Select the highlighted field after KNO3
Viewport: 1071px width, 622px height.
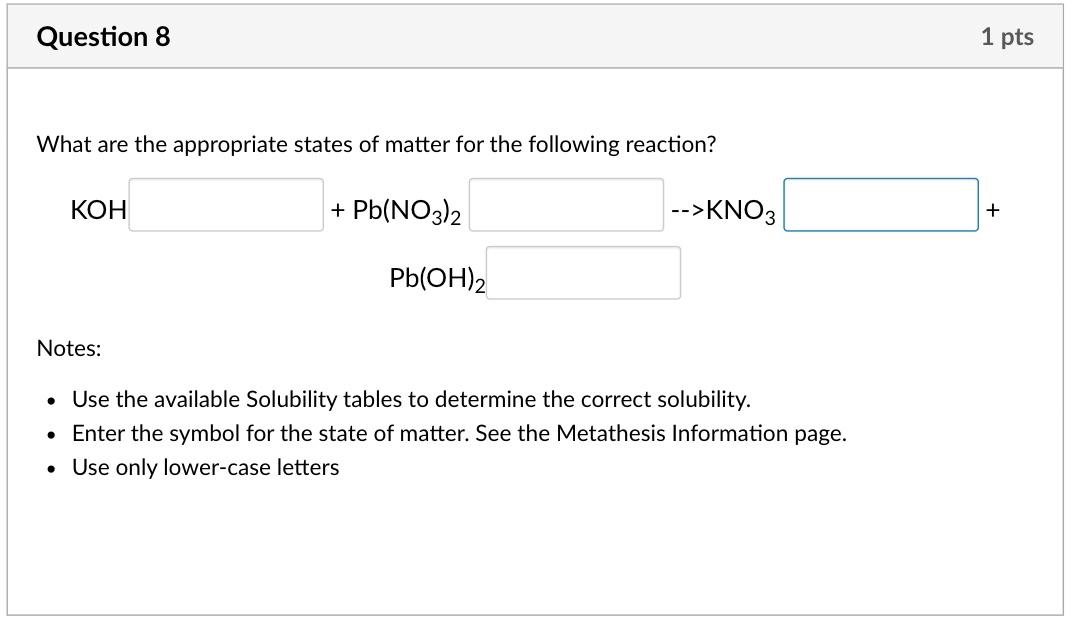tap(880, 205)
